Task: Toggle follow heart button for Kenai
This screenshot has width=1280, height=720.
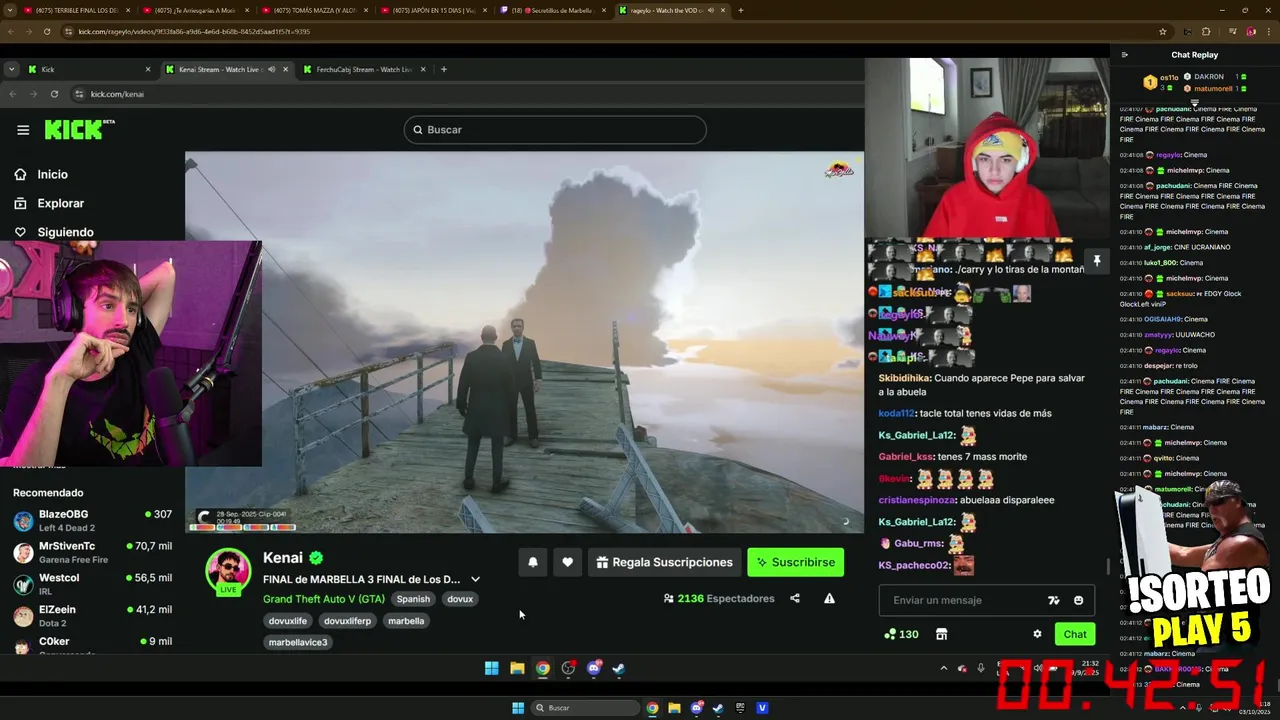Action: [x=567, y=562]
